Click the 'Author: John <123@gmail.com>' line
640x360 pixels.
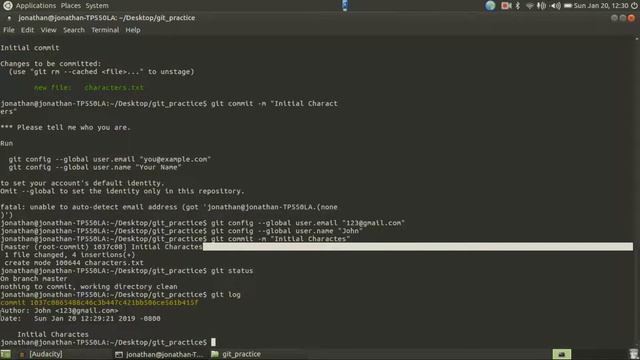pyautogui.click(x=59, y=311)
